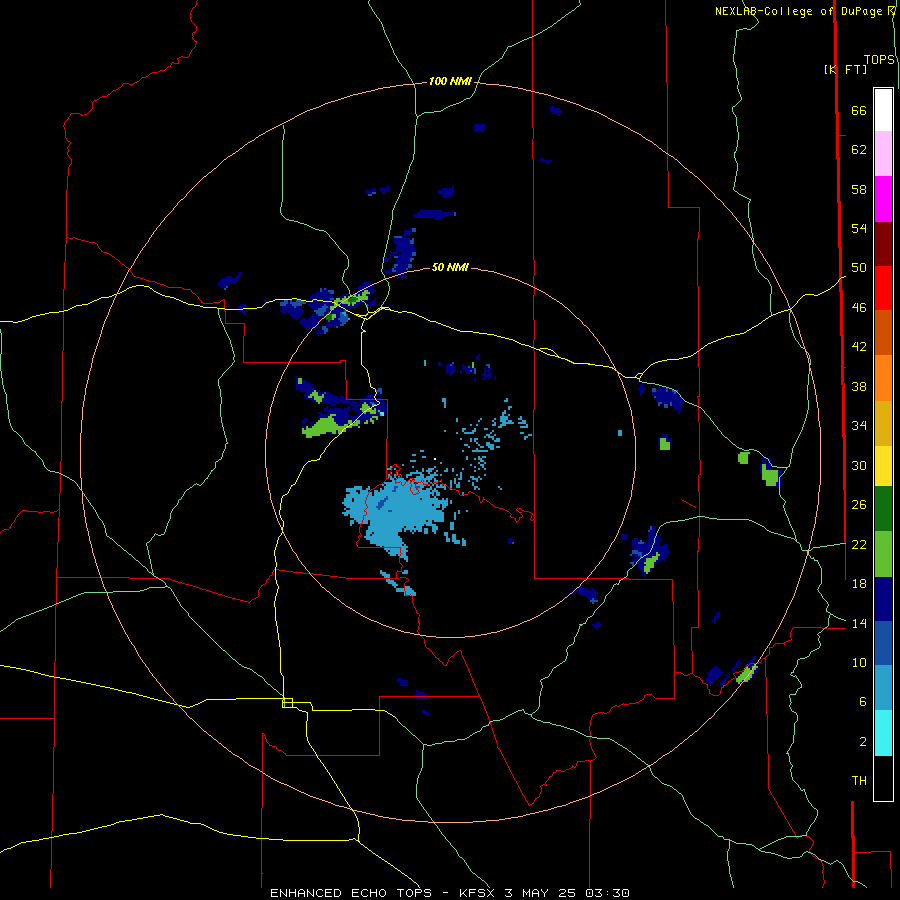The width and height of the screenshot is (900, 900).
Task: Click the 66 legend value
Action: [859, 110]
